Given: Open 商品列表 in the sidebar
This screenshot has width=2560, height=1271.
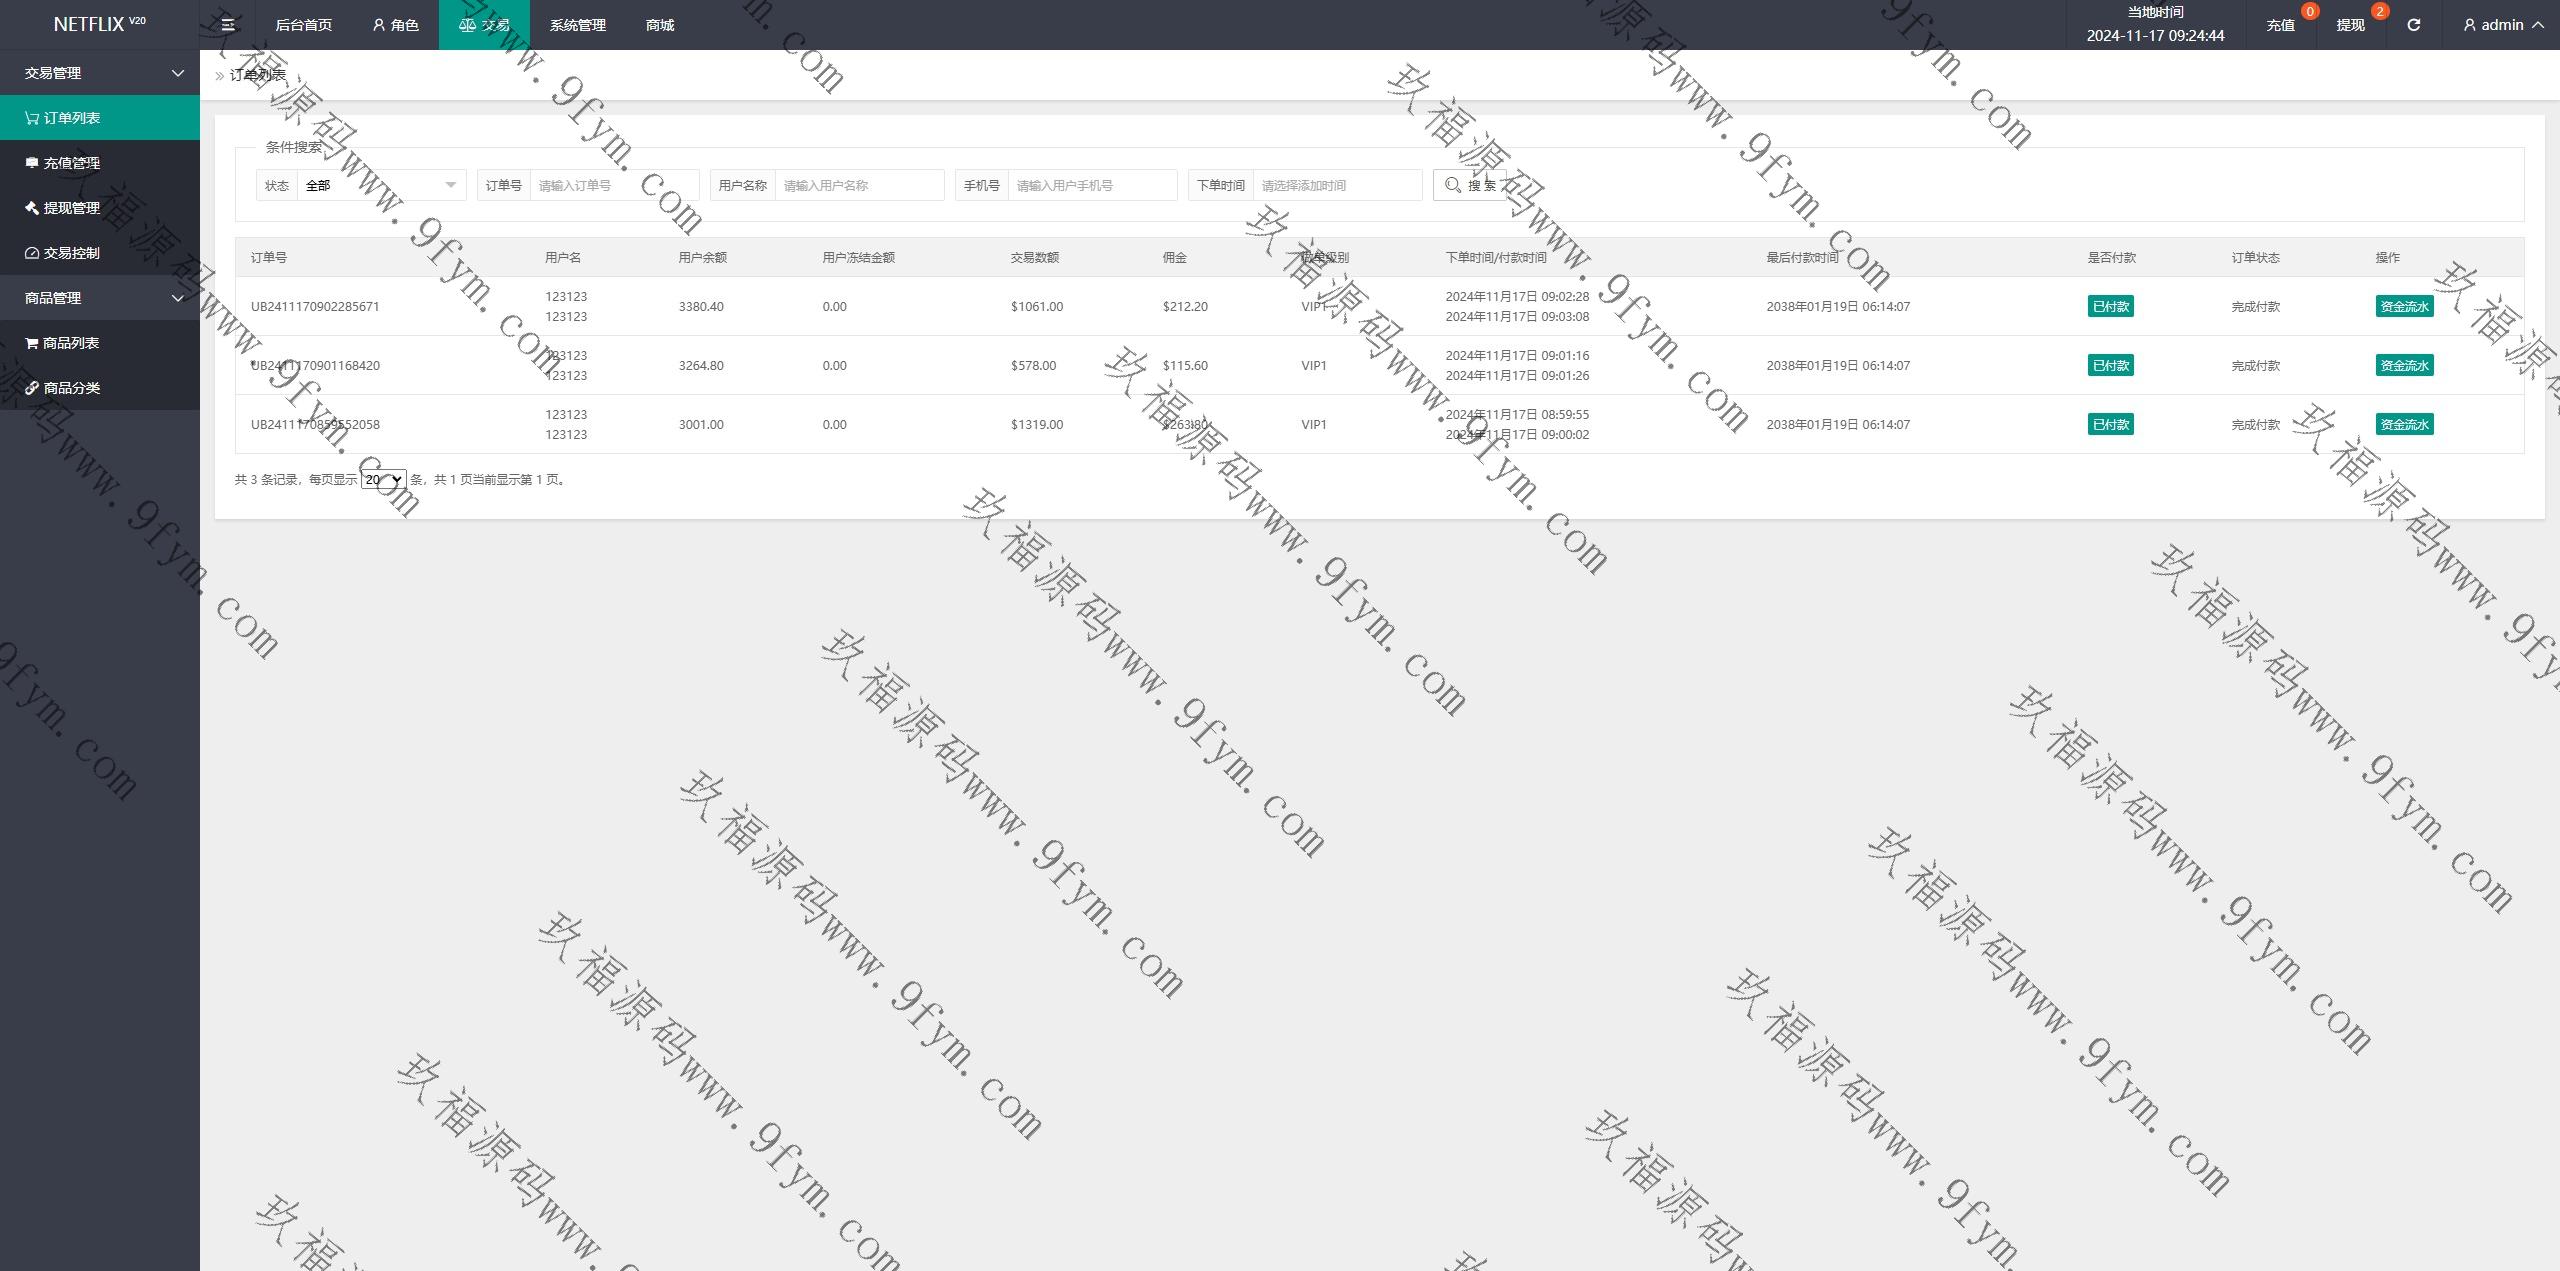Looking at the screenshot, I should [70, 343].
